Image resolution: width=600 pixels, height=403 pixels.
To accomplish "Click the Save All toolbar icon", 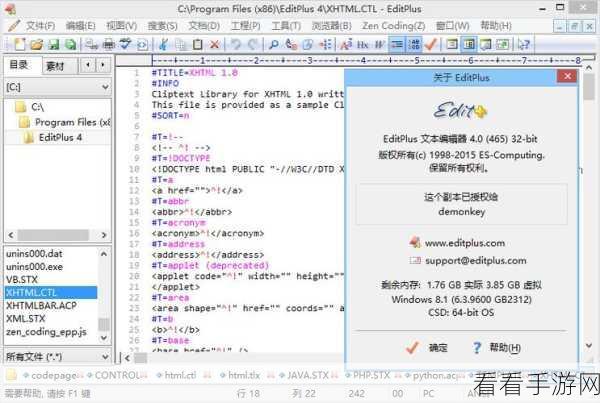I will pyautogui.click(x=70, y=44).
